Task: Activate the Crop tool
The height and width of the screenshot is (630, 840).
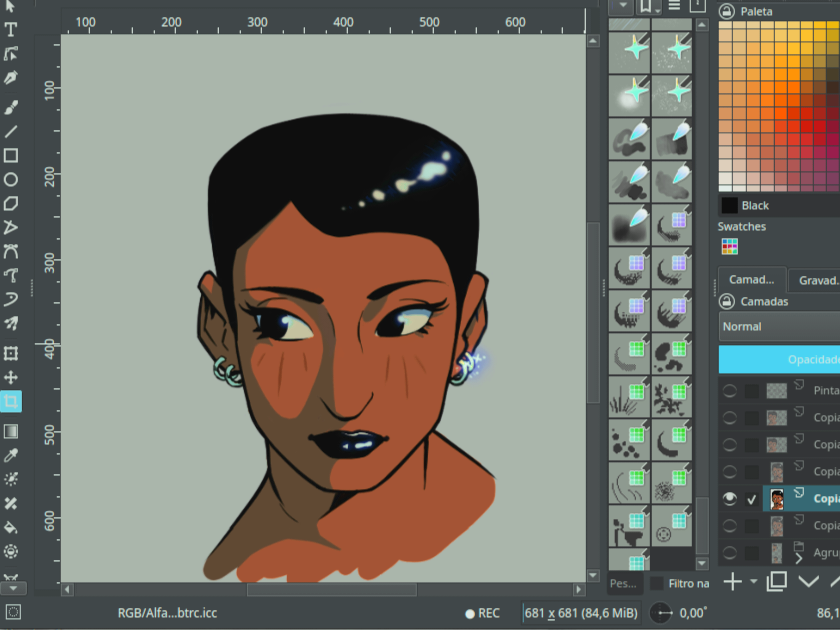Action: pyautogui.click(x=11, y=402)
